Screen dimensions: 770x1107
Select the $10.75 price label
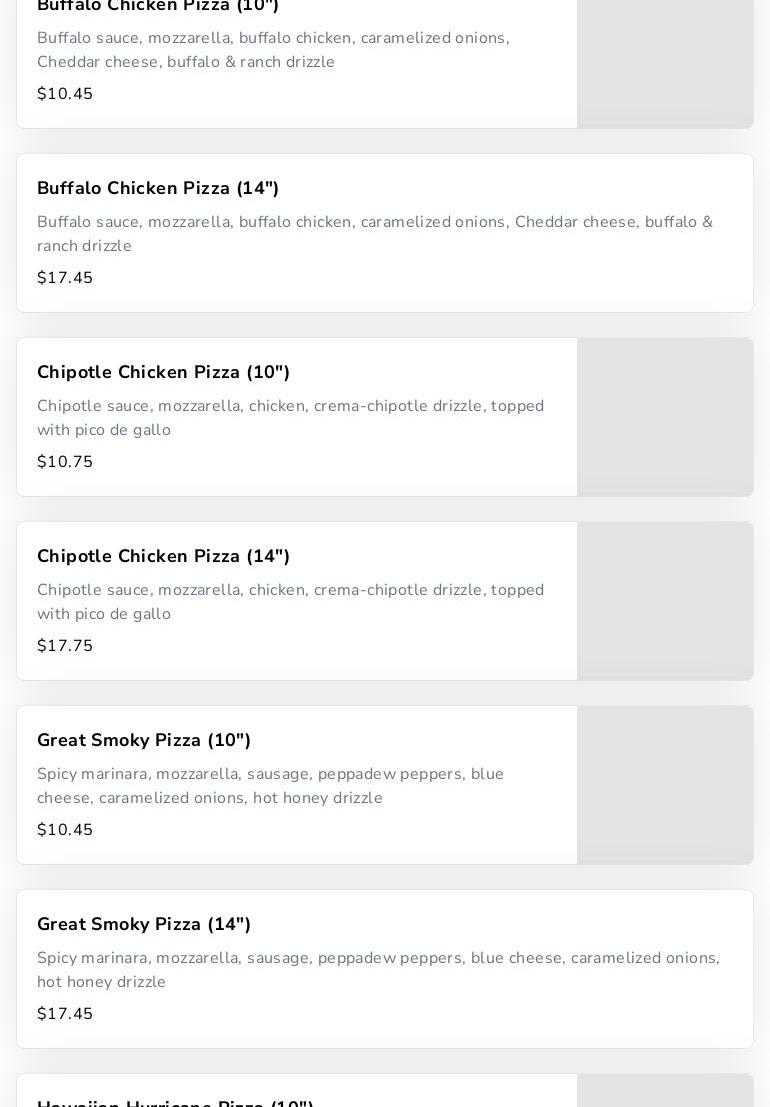tap(65, 462)
